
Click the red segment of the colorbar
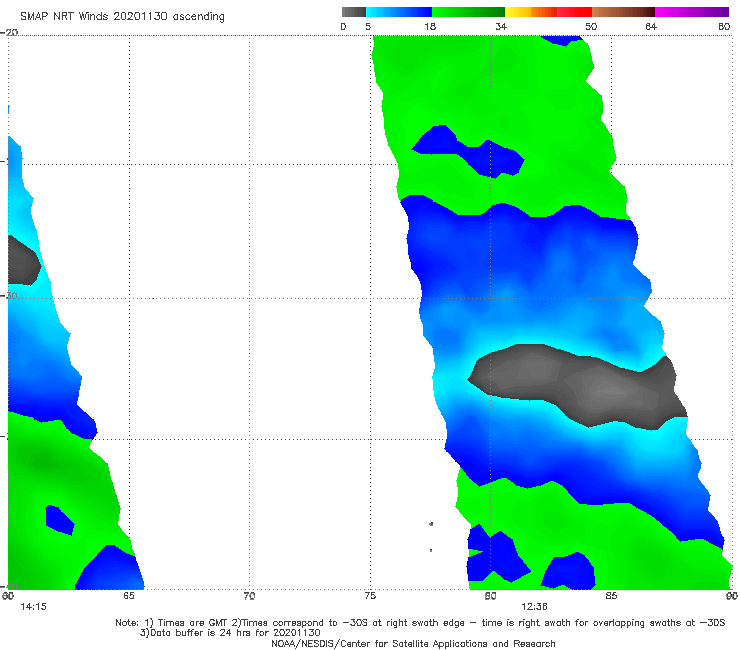(575, 12)
